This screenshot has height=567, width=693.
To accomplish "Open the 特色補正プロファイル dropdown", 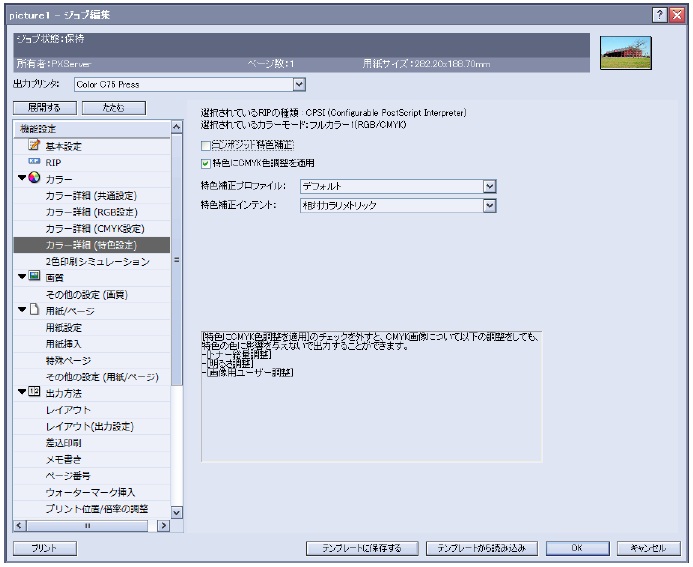I will 489,186.
